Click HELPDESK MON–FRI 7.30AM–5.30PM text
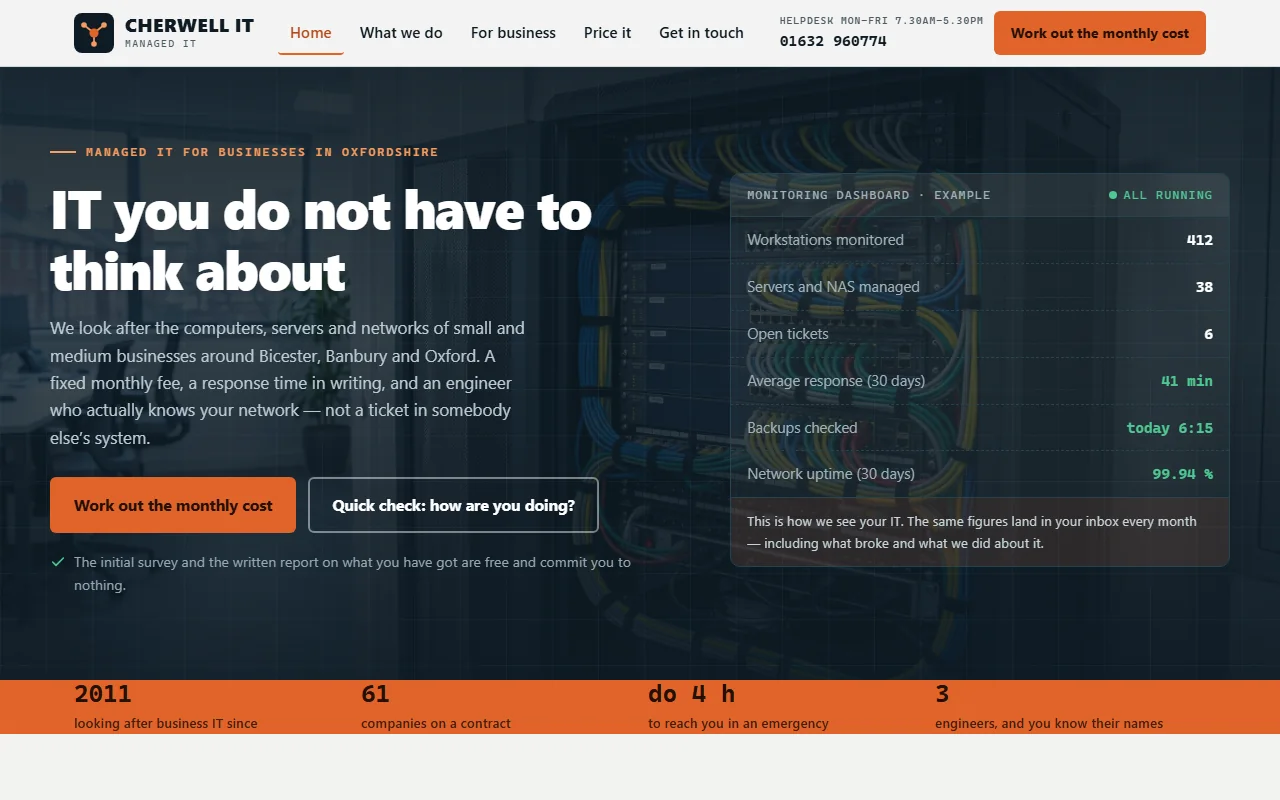 pos(881,20)
